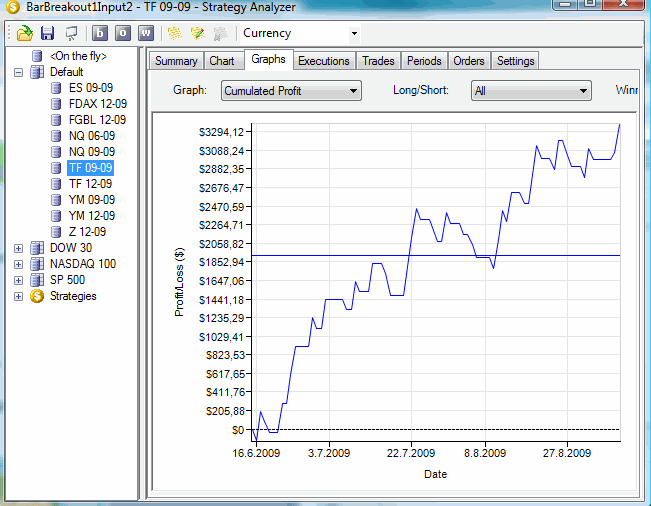
Task: Open the Long/Short dropdown showing All
Action: click(x=584, y=91)
